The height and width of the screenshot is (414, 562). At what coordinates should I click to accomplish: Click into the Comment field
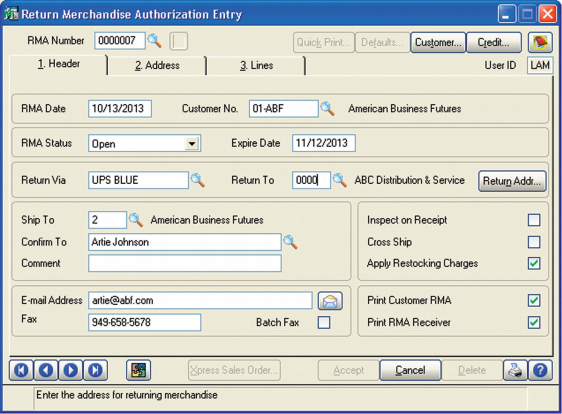click(x=185, y=263)
